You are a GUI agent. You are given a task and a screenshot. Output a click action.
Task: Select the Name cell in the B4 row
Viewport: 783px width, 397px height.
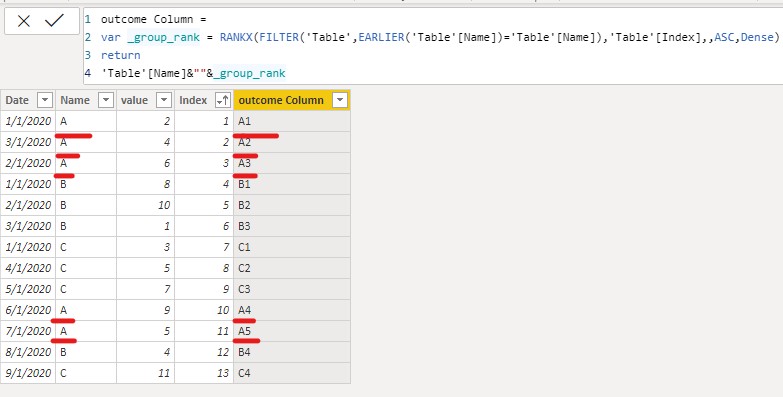(x=86, y=352)
